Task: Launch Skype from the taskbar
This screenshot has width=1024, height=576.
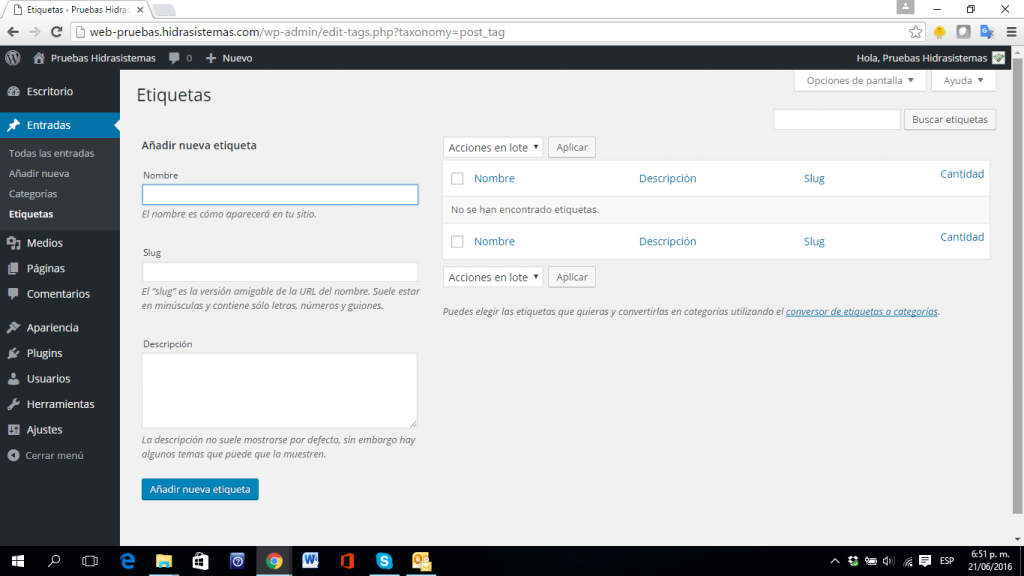Action: 384,561
